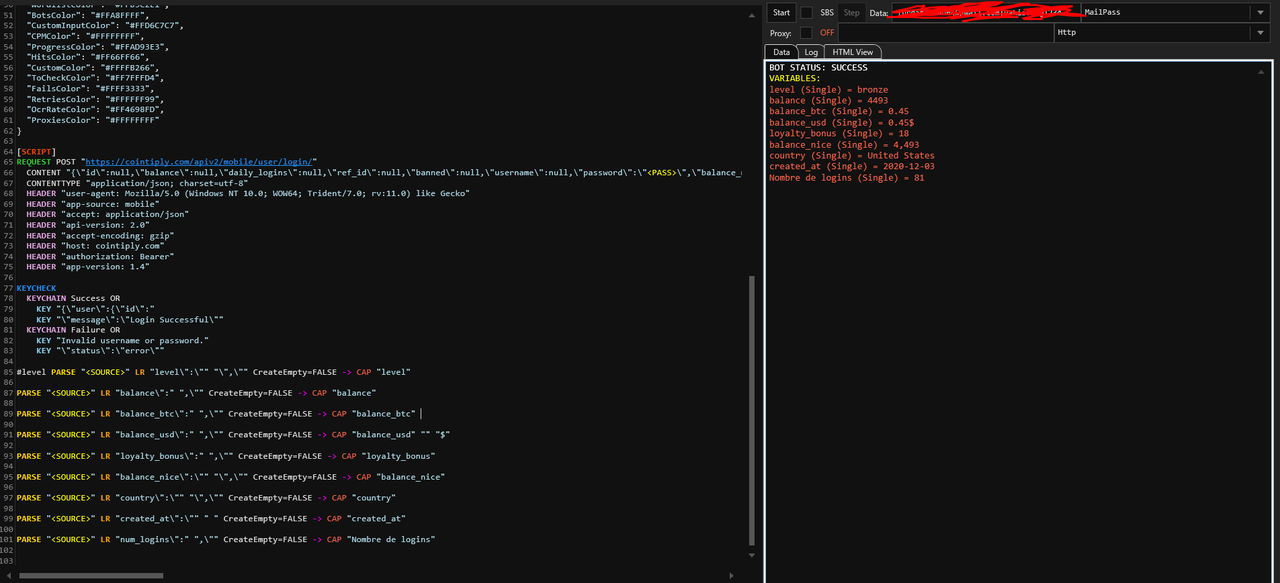Toggle the Proxy checkbox
1280x583 pixels.
(x=807, y=33)
